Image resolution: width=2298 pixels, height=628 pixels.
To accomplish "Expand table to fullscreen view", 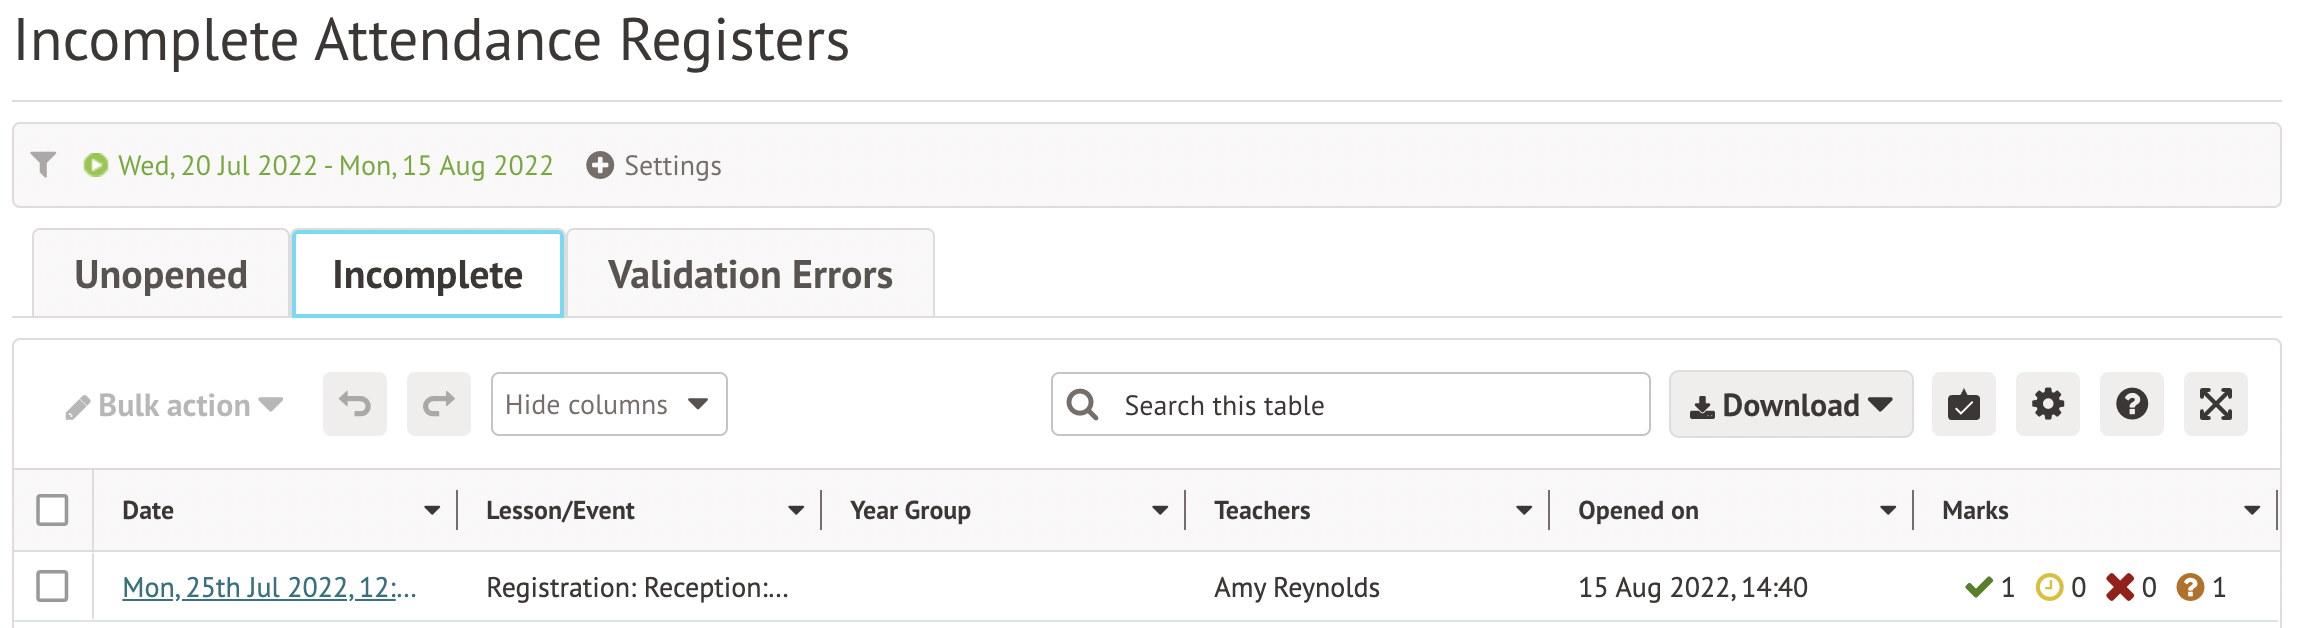I will coord(2215,405).
